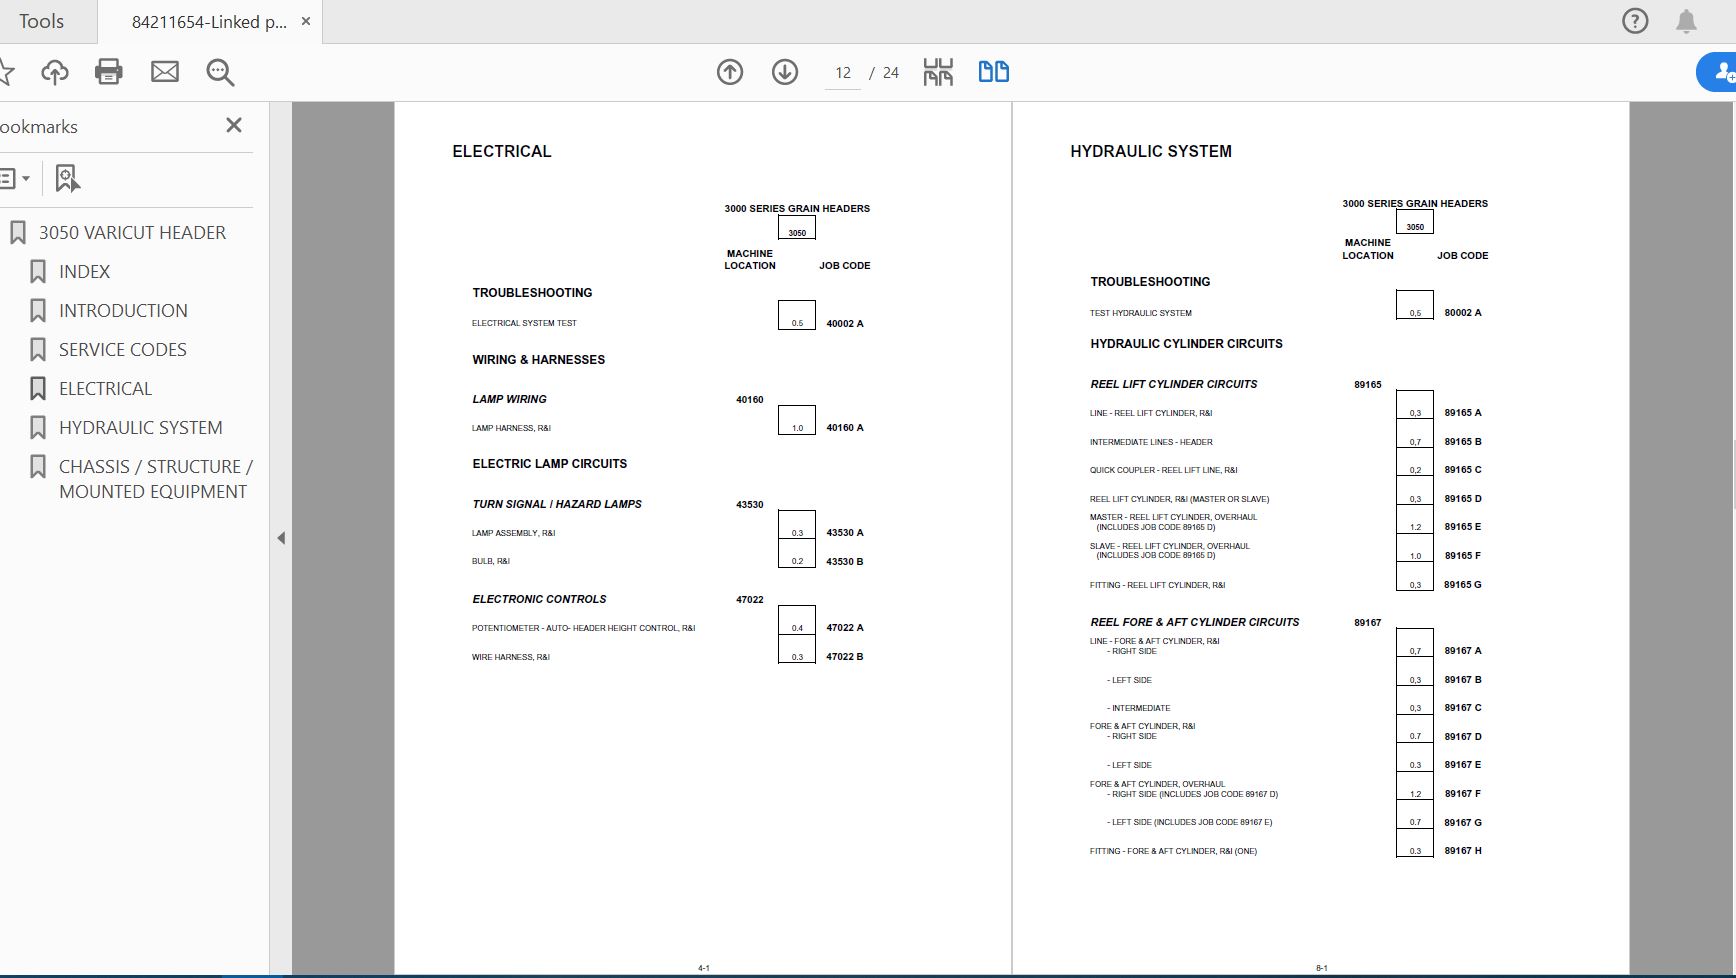The width and height of the screenshot is (1736, 978).
Task: Click the upload to cloud icon
Action: coord(55,72)
